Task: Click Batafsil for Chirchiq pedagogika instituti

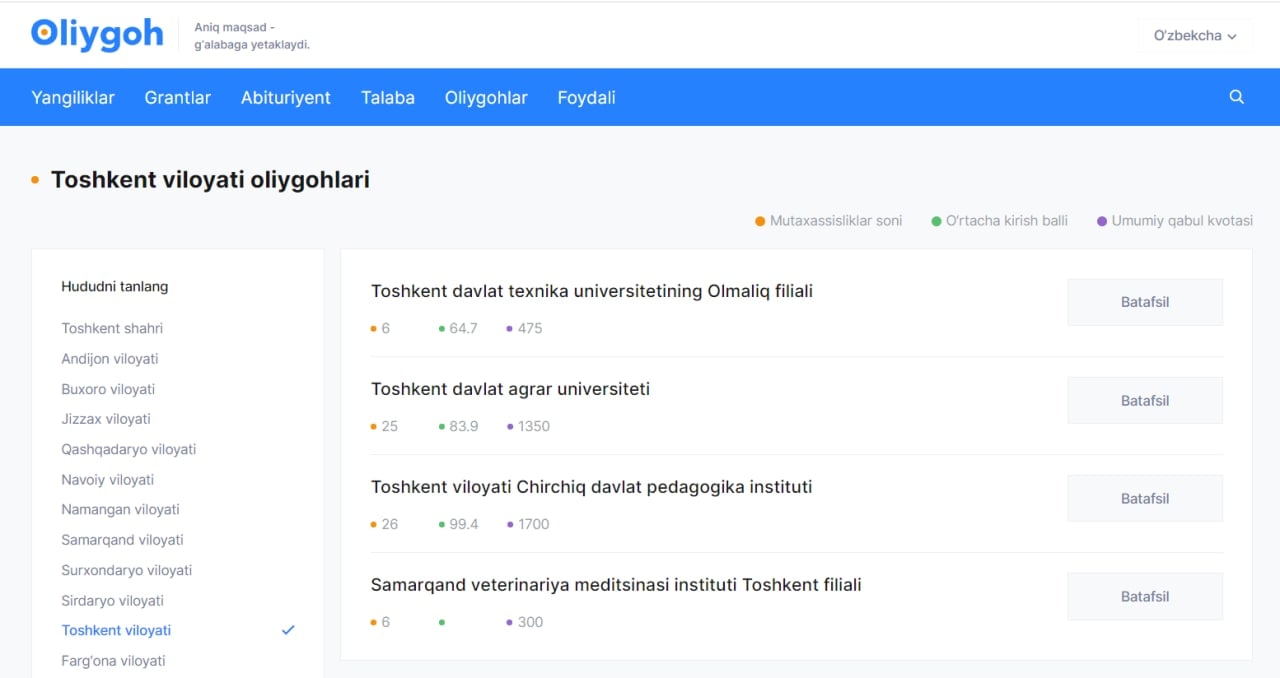Action: (x=1145, y=498)
